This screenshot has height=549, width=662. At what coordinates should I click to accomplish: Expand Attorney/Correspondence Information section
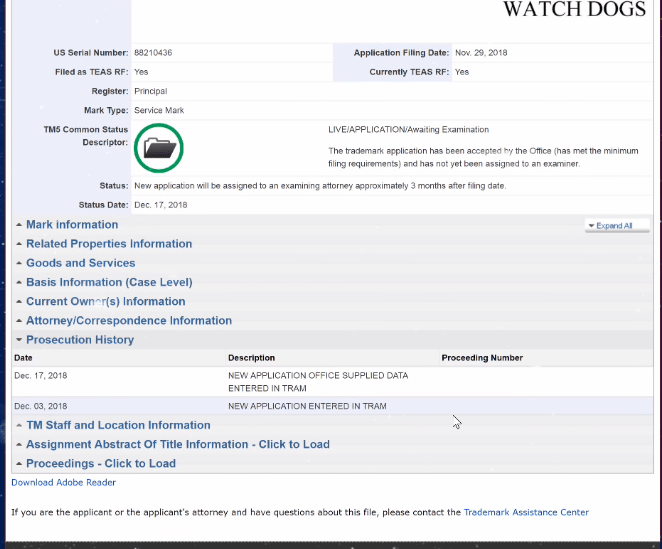[x=129, y=321]
